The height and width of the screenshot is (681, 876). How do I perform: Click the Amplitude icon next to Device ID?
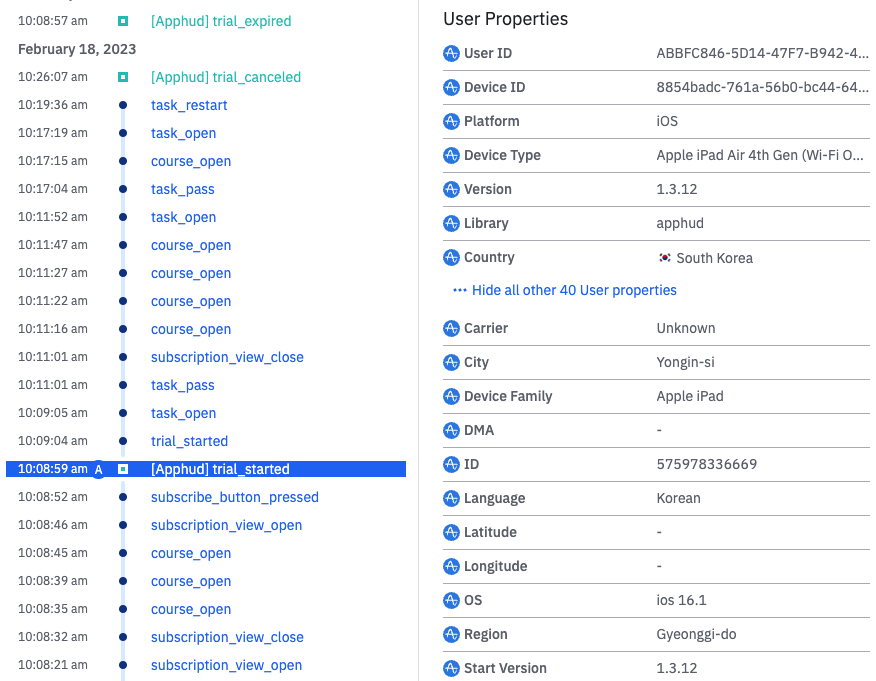click(451, 87)
